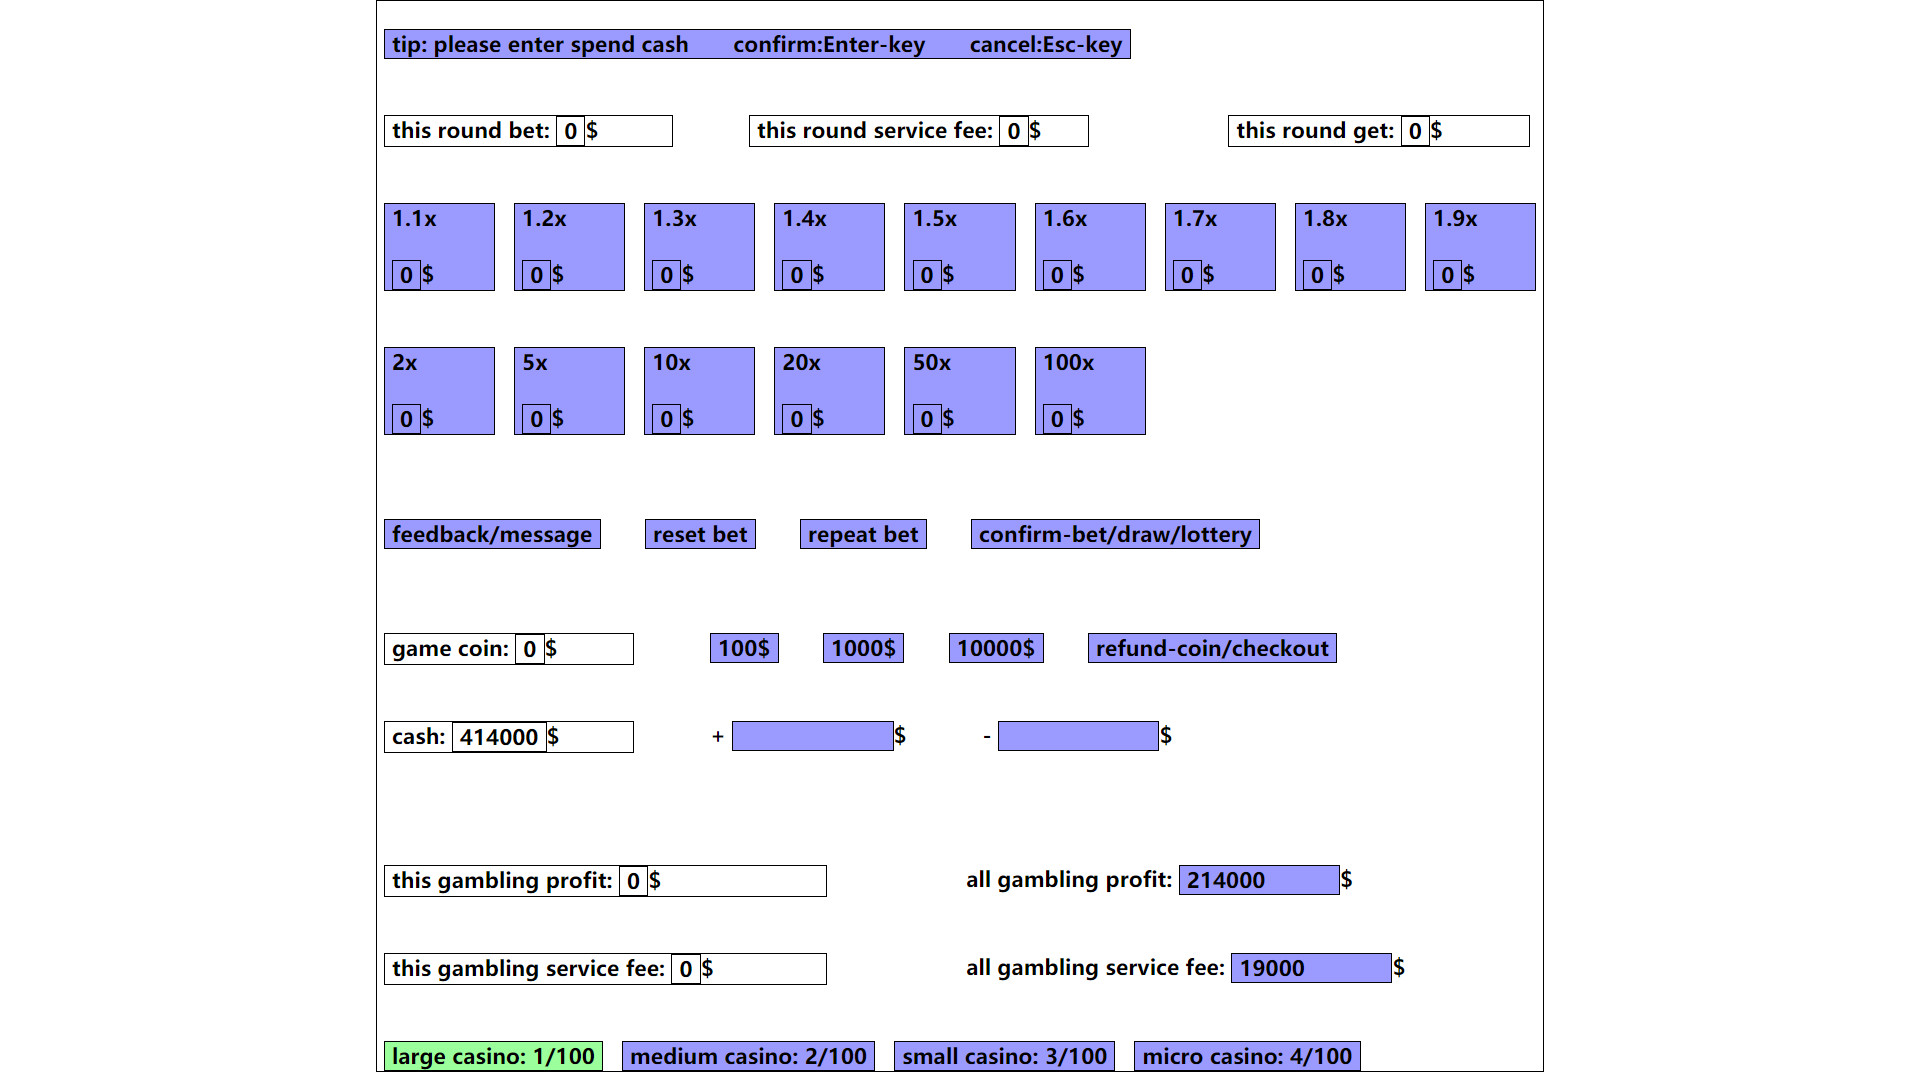The width and height of the screenshot is (1920, 1080).
Task: Open the feedback/message panel
Action: [x=492, y=534]
